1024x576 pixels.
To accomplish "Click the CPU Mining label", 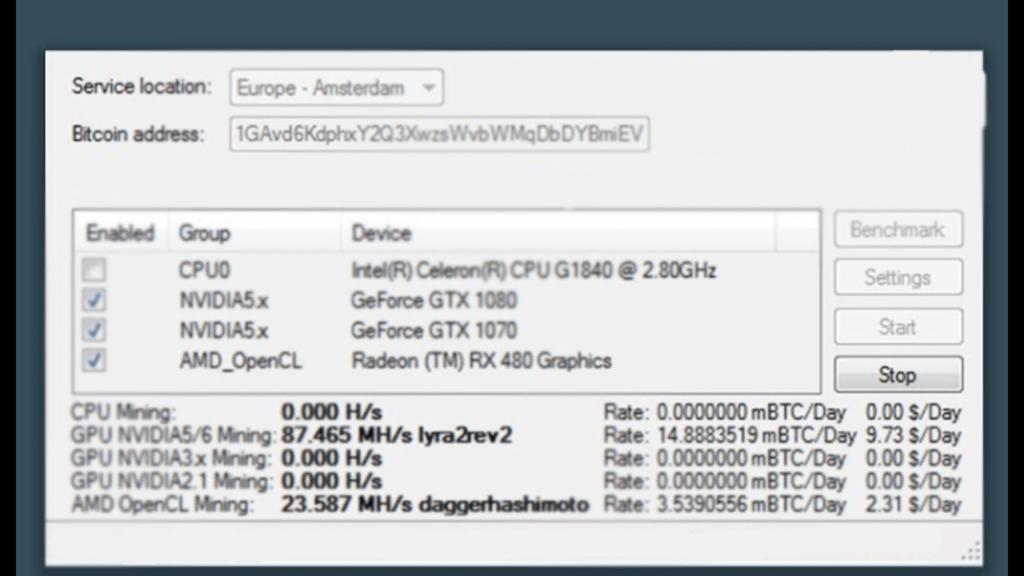I will click(123, 412).
